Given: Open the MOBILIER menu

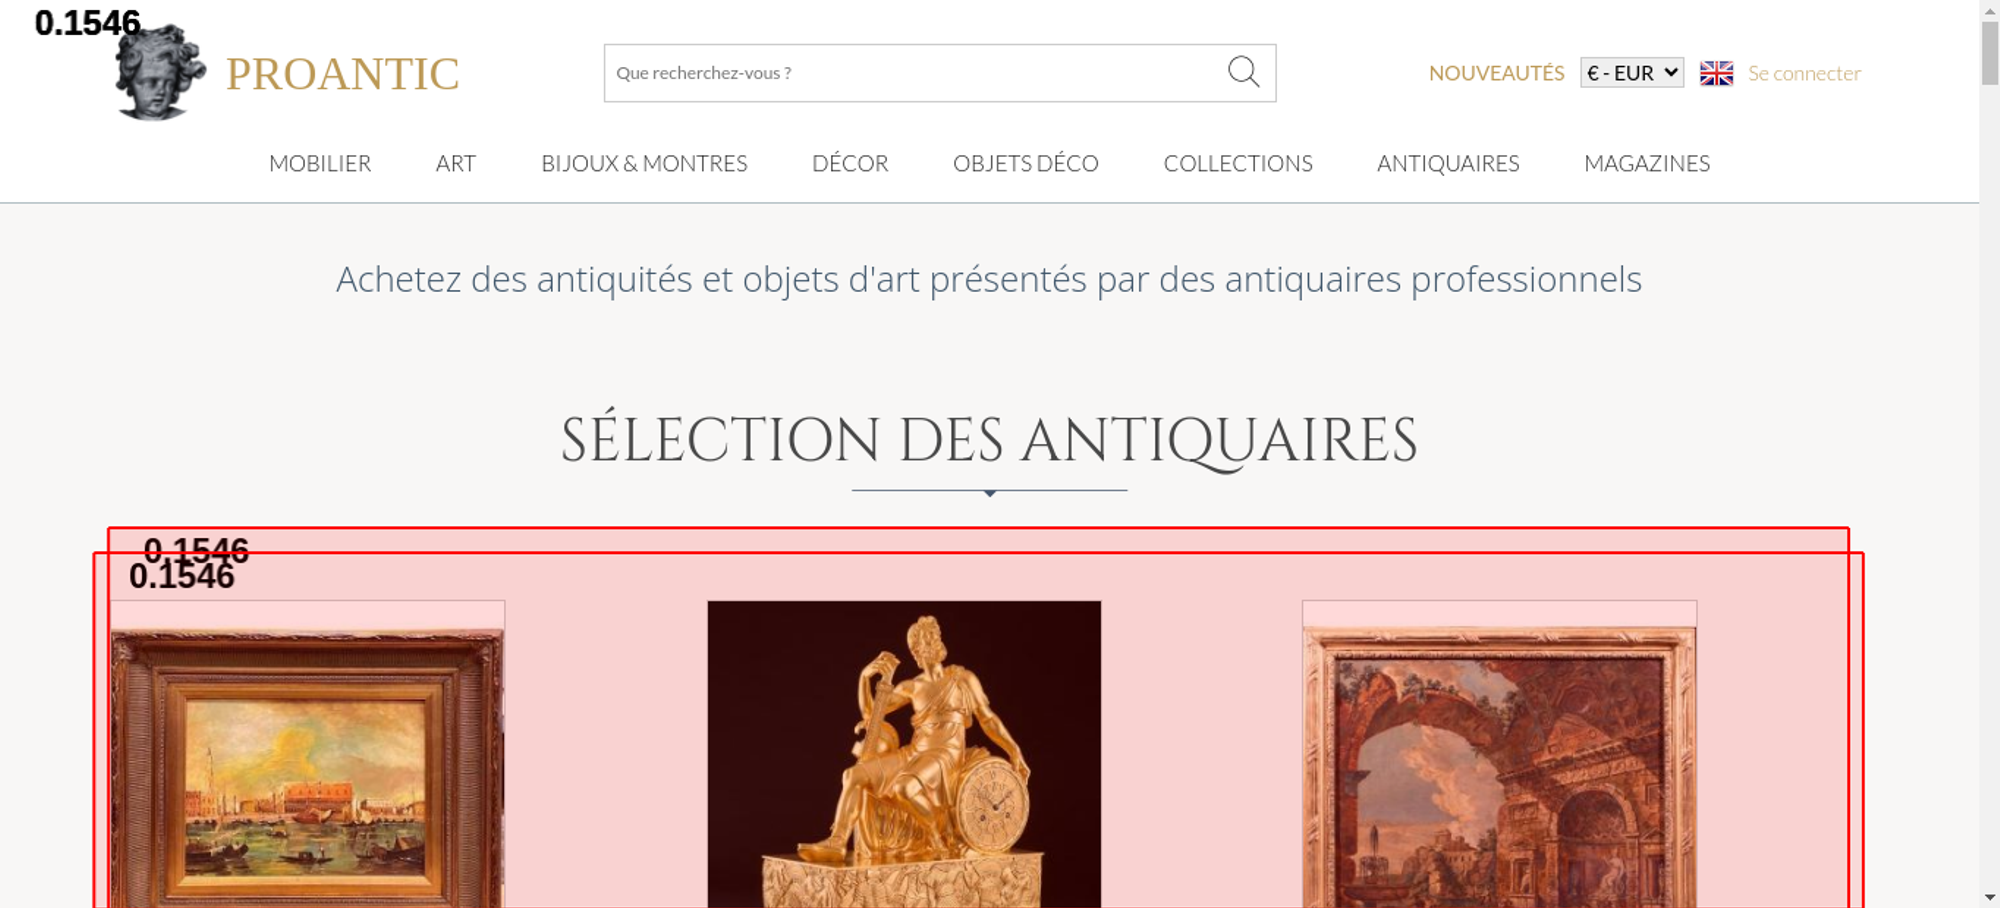Looking at the screenshot, I should click(x=320, y=163).
